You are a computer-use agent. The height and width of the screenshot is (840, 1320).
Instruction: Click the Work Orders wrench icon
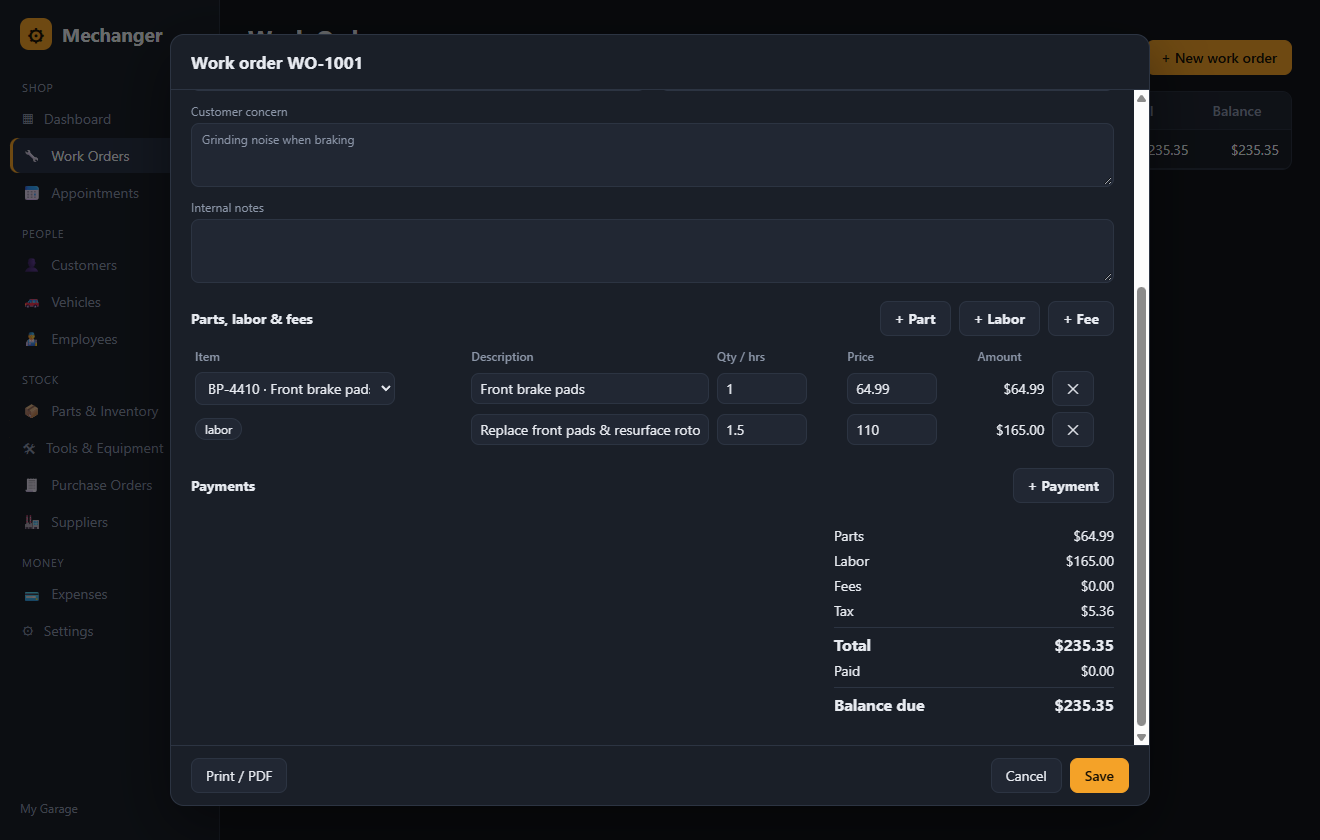click(x=32, y=156)
